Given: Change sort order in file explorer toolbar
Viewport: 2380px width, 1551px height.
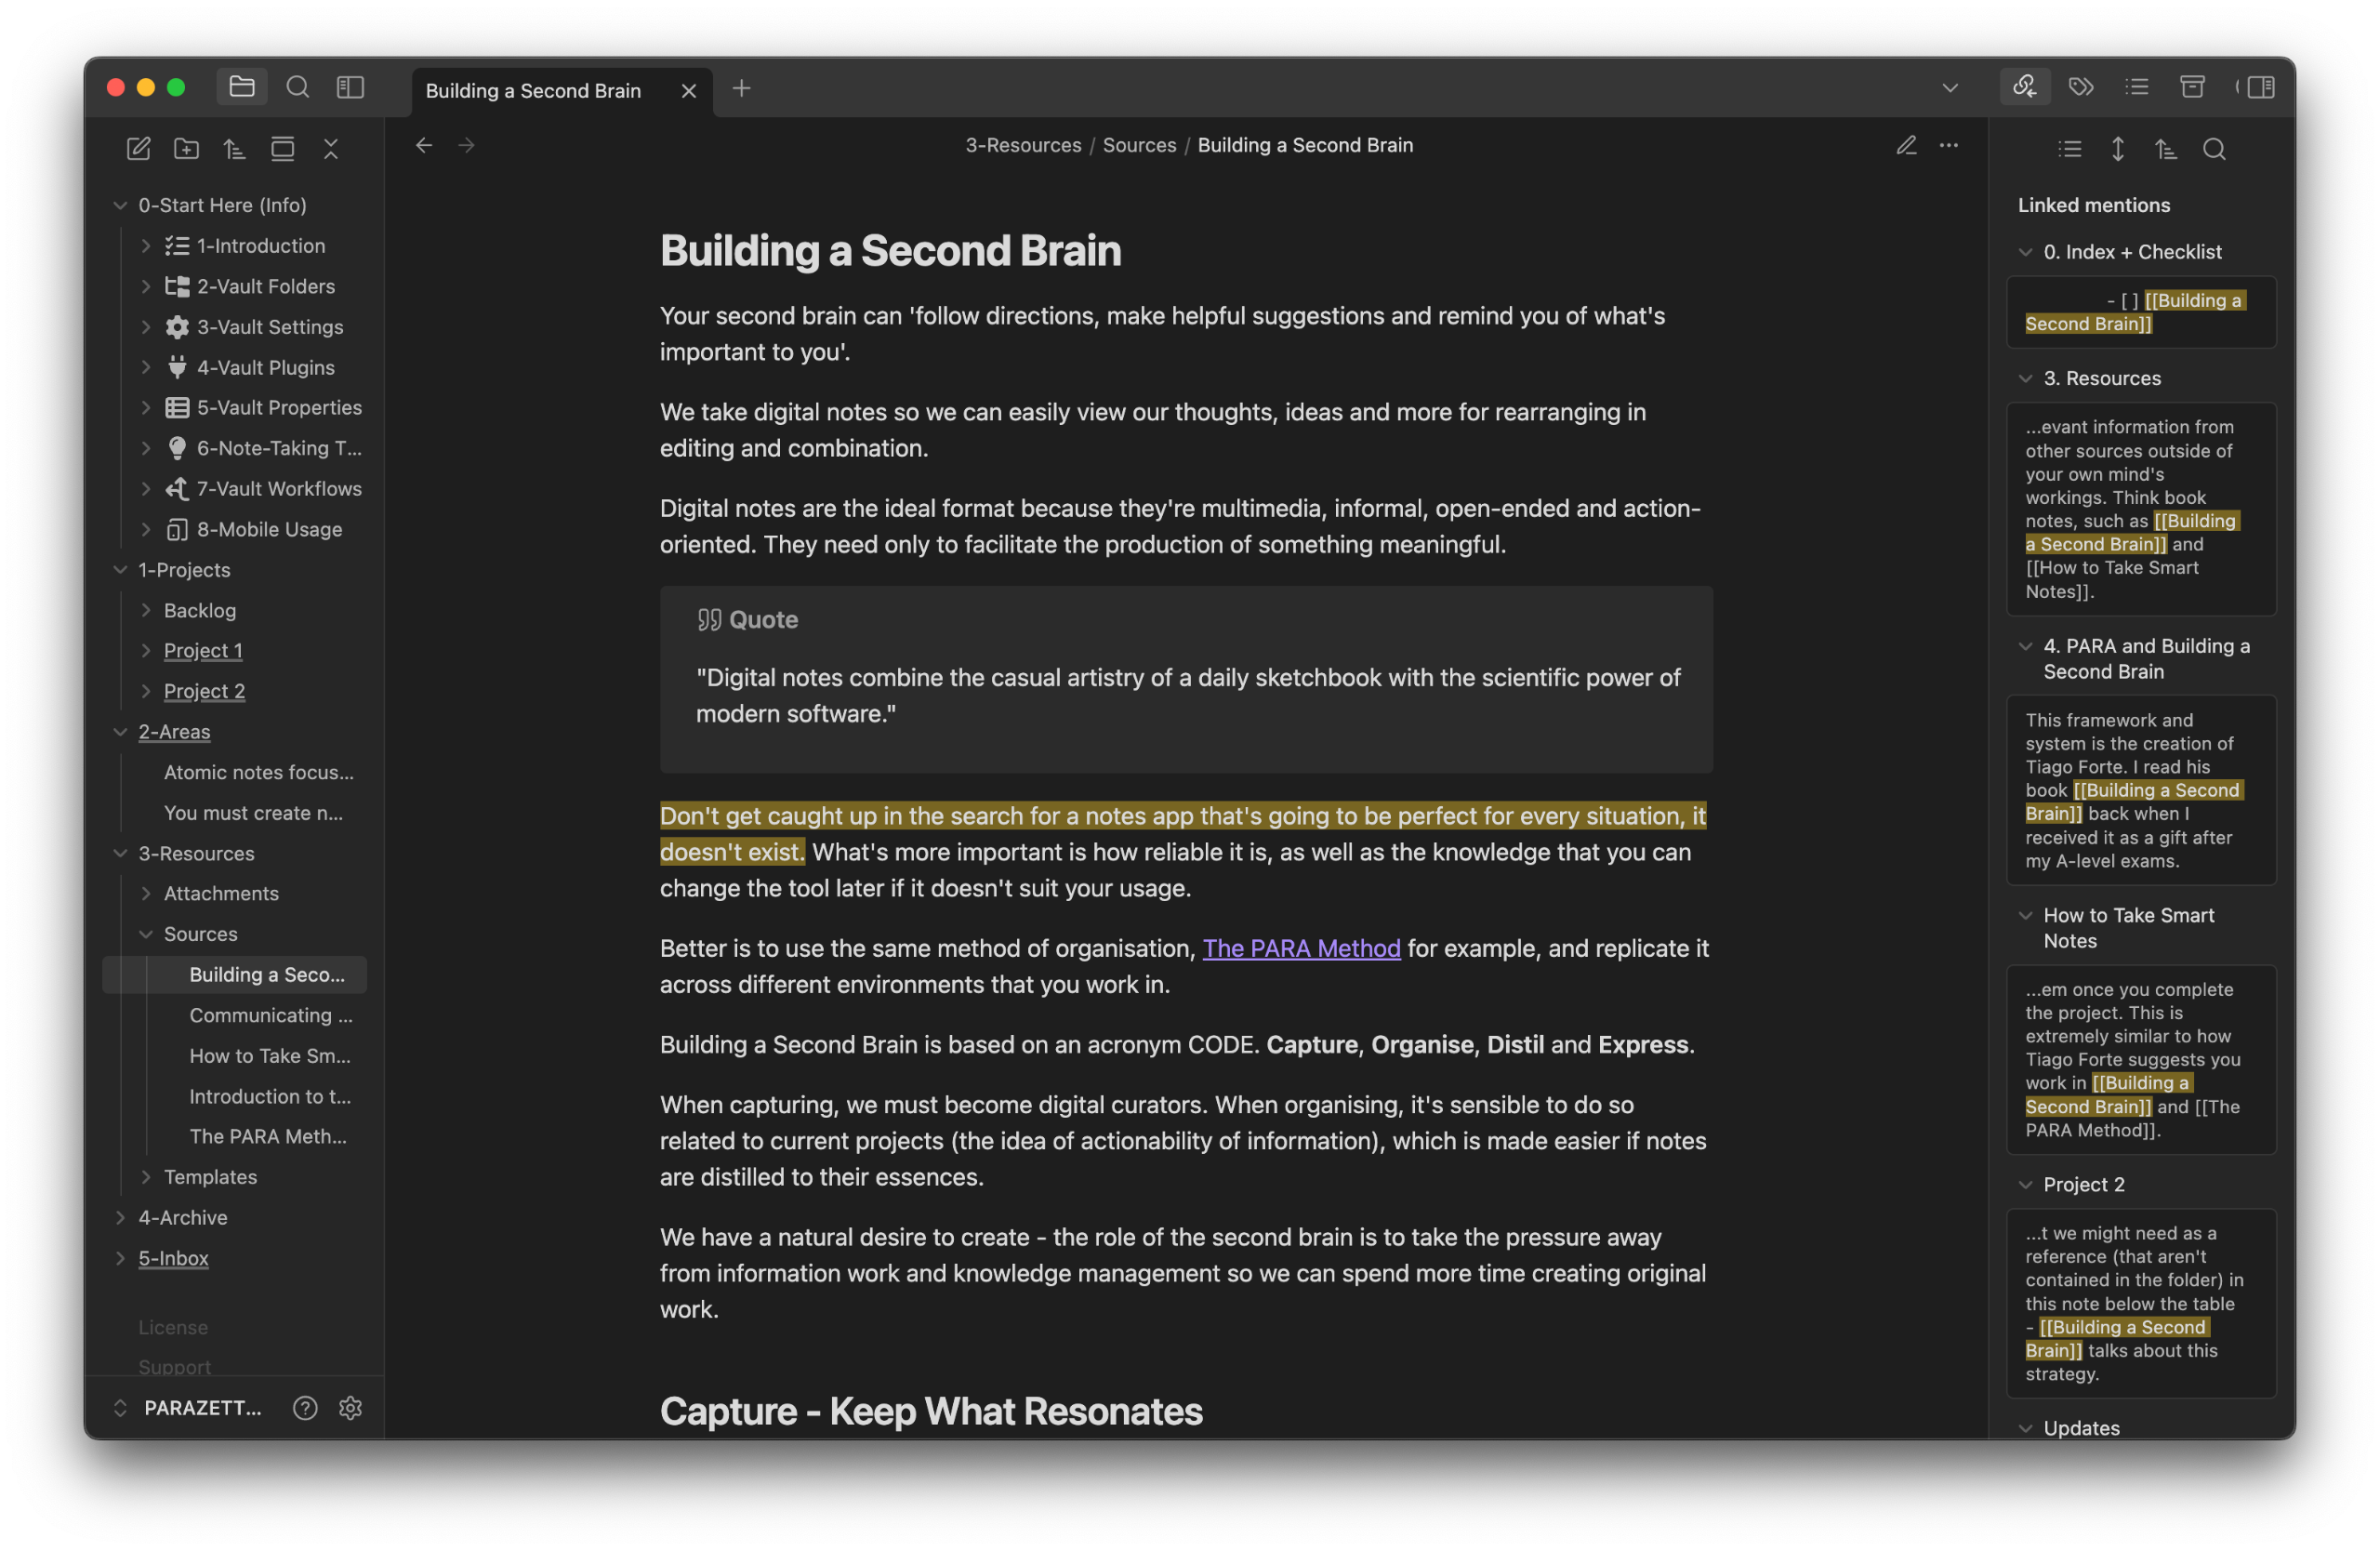Looking at the screenshot, I should click(x=234, y=149).
